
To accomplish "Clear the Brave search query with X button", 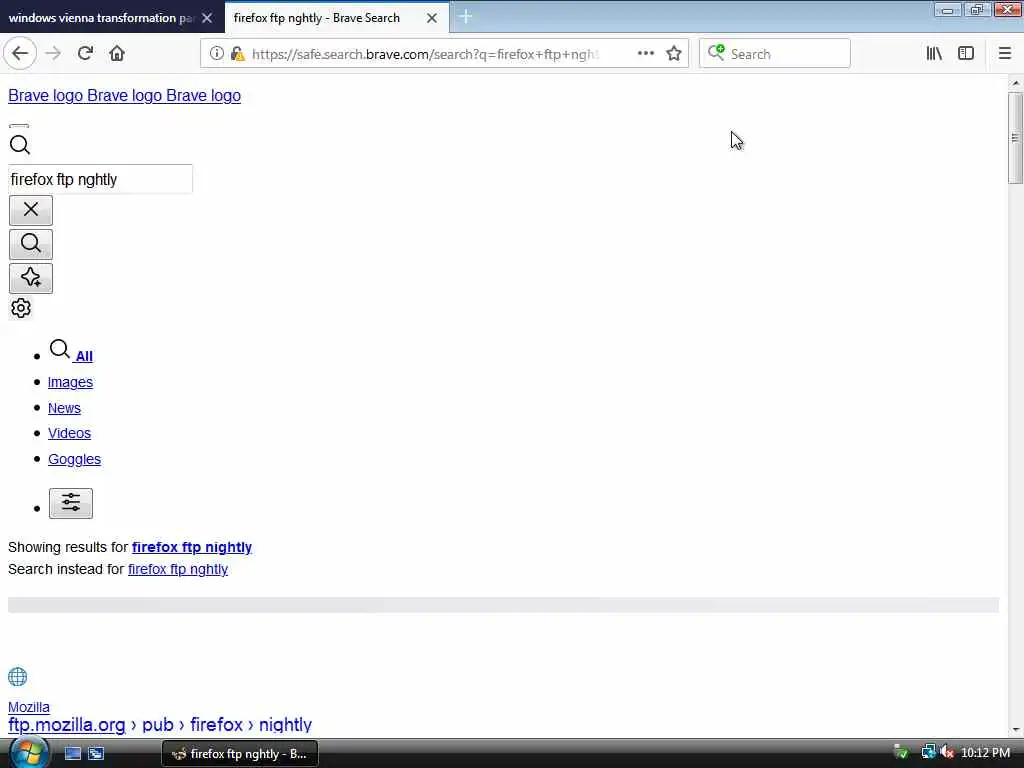I will coord(31,210).
